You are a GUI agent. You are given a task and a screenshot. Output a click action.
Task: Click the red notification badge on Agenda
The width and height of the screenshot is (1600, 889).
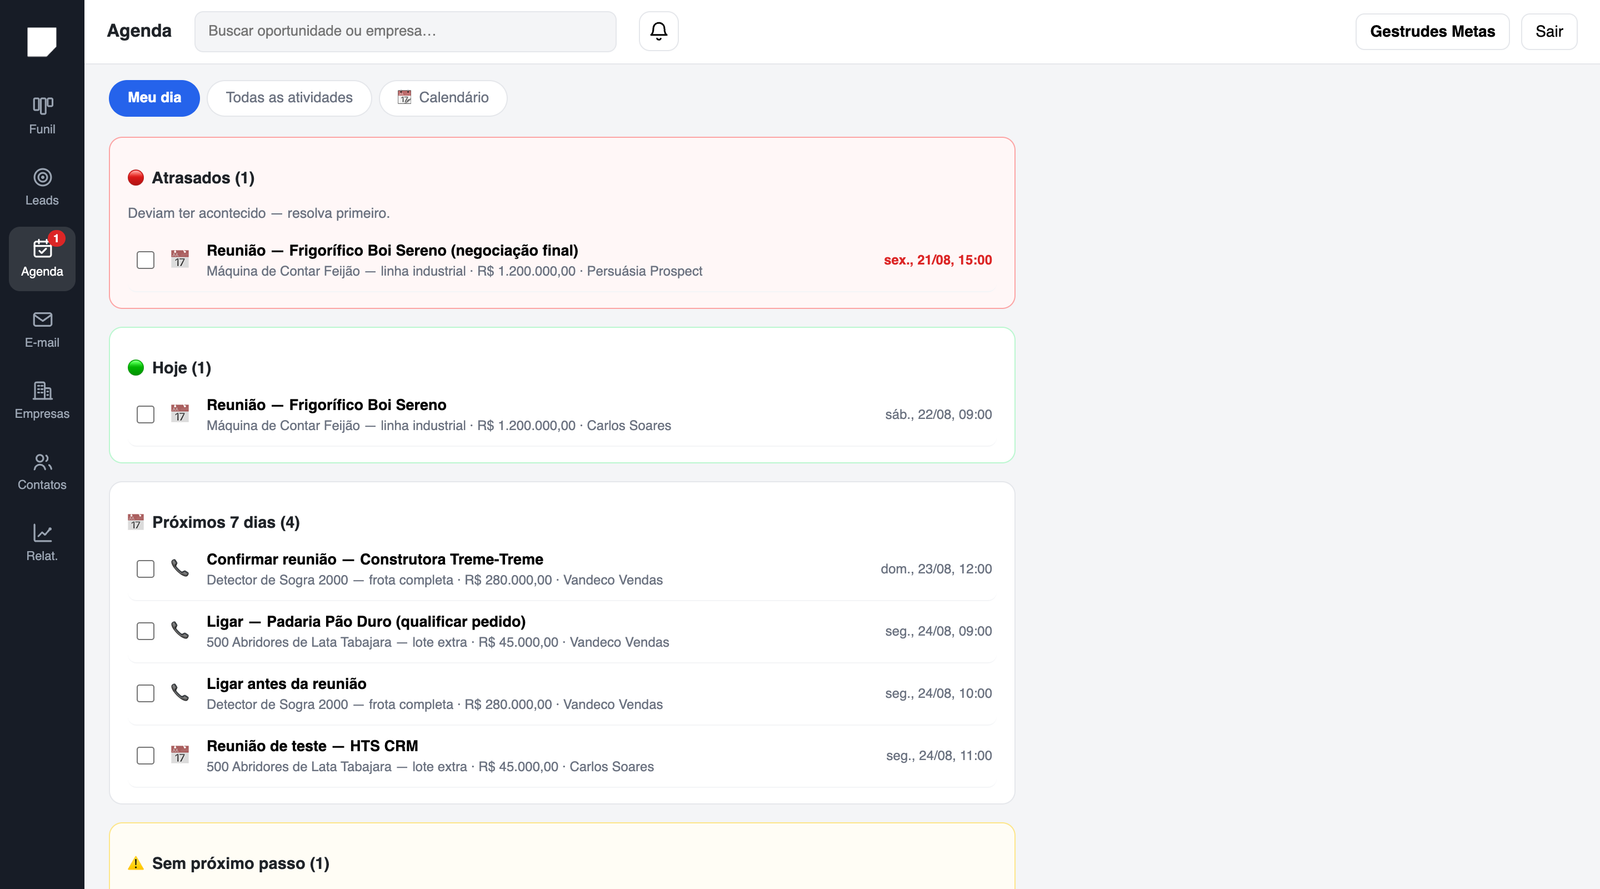pyautogui.click(x=57, y=239)
